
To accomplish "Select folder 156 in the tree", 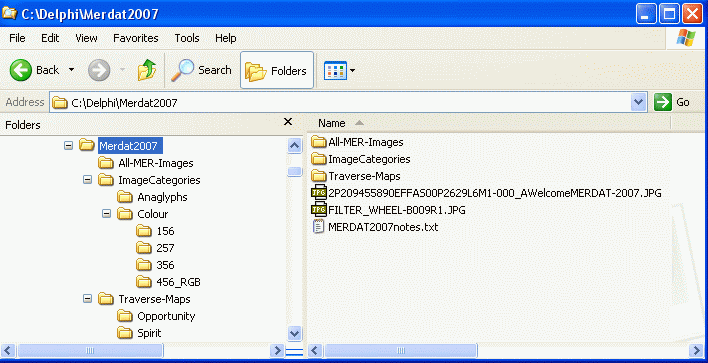I will (165, 231).
